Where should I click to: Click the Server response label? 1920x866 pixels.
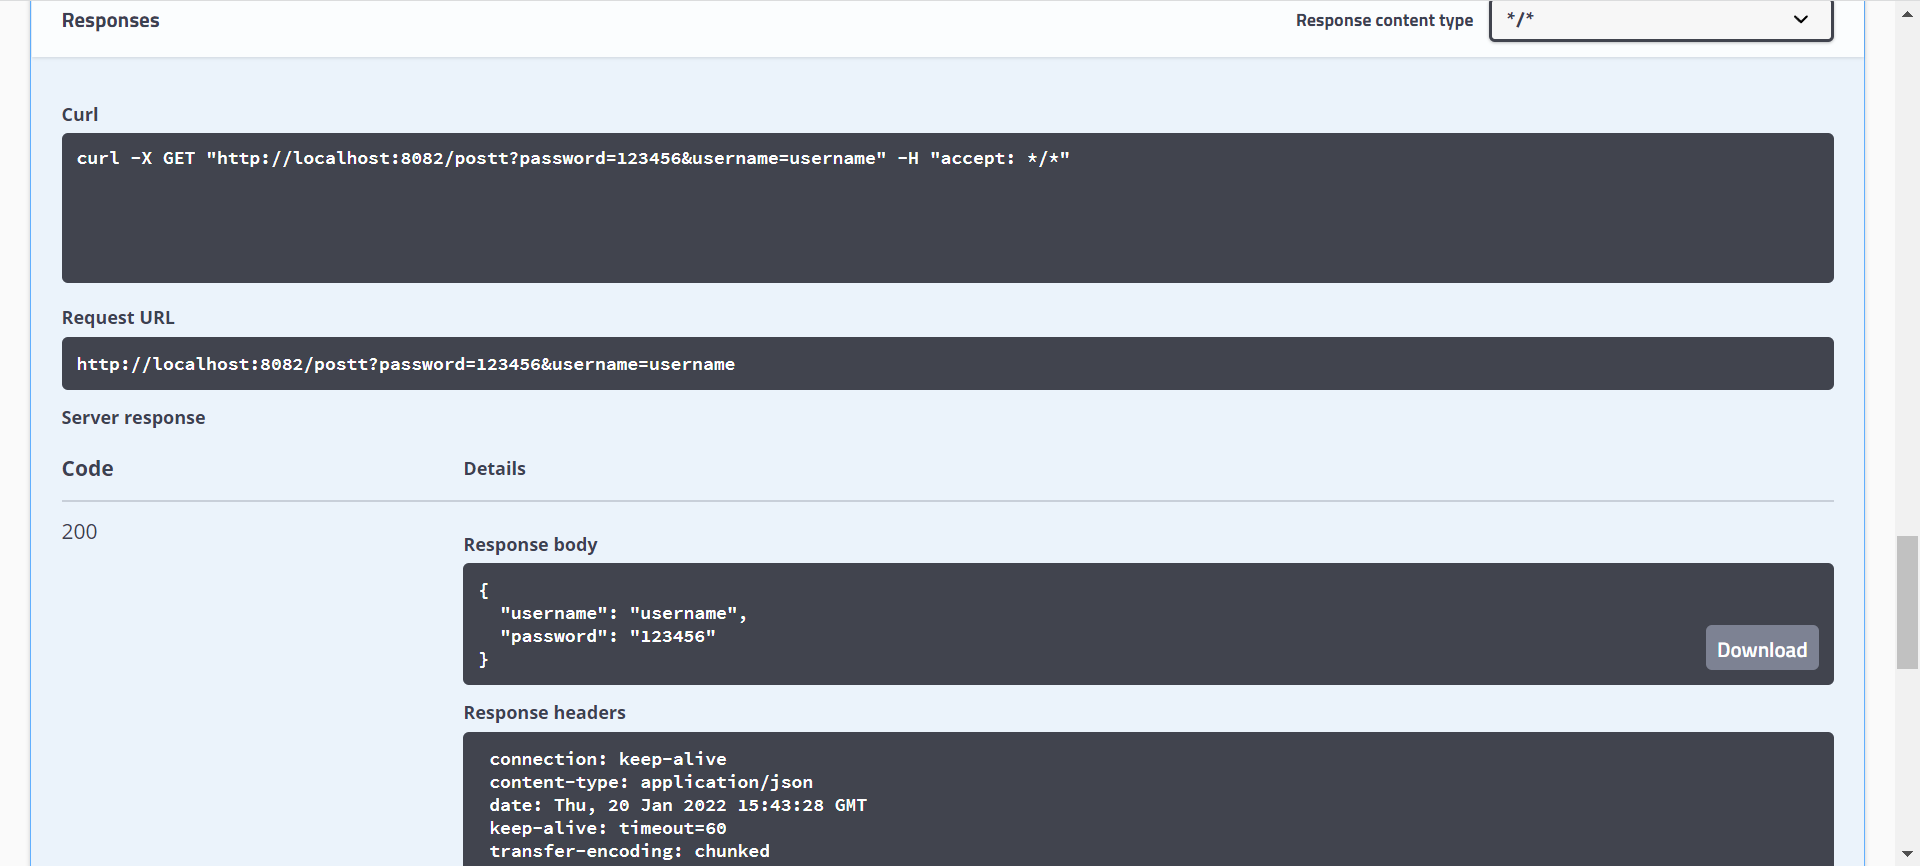click(133, 418)
